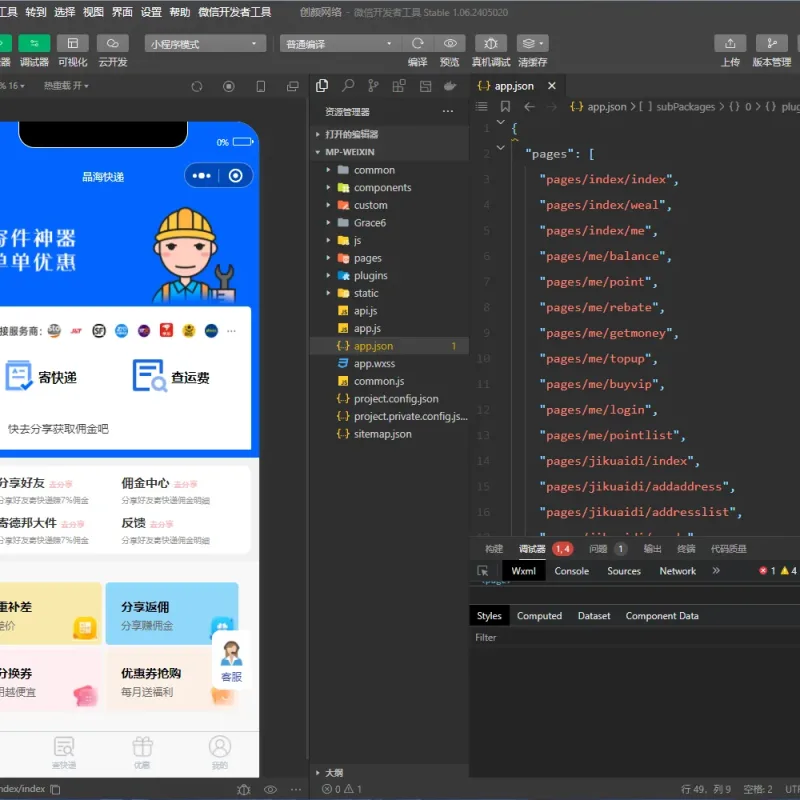Select the Sources devtools tab
The height and width of the screenshot is (800, 800).
[x=623, y=571]
